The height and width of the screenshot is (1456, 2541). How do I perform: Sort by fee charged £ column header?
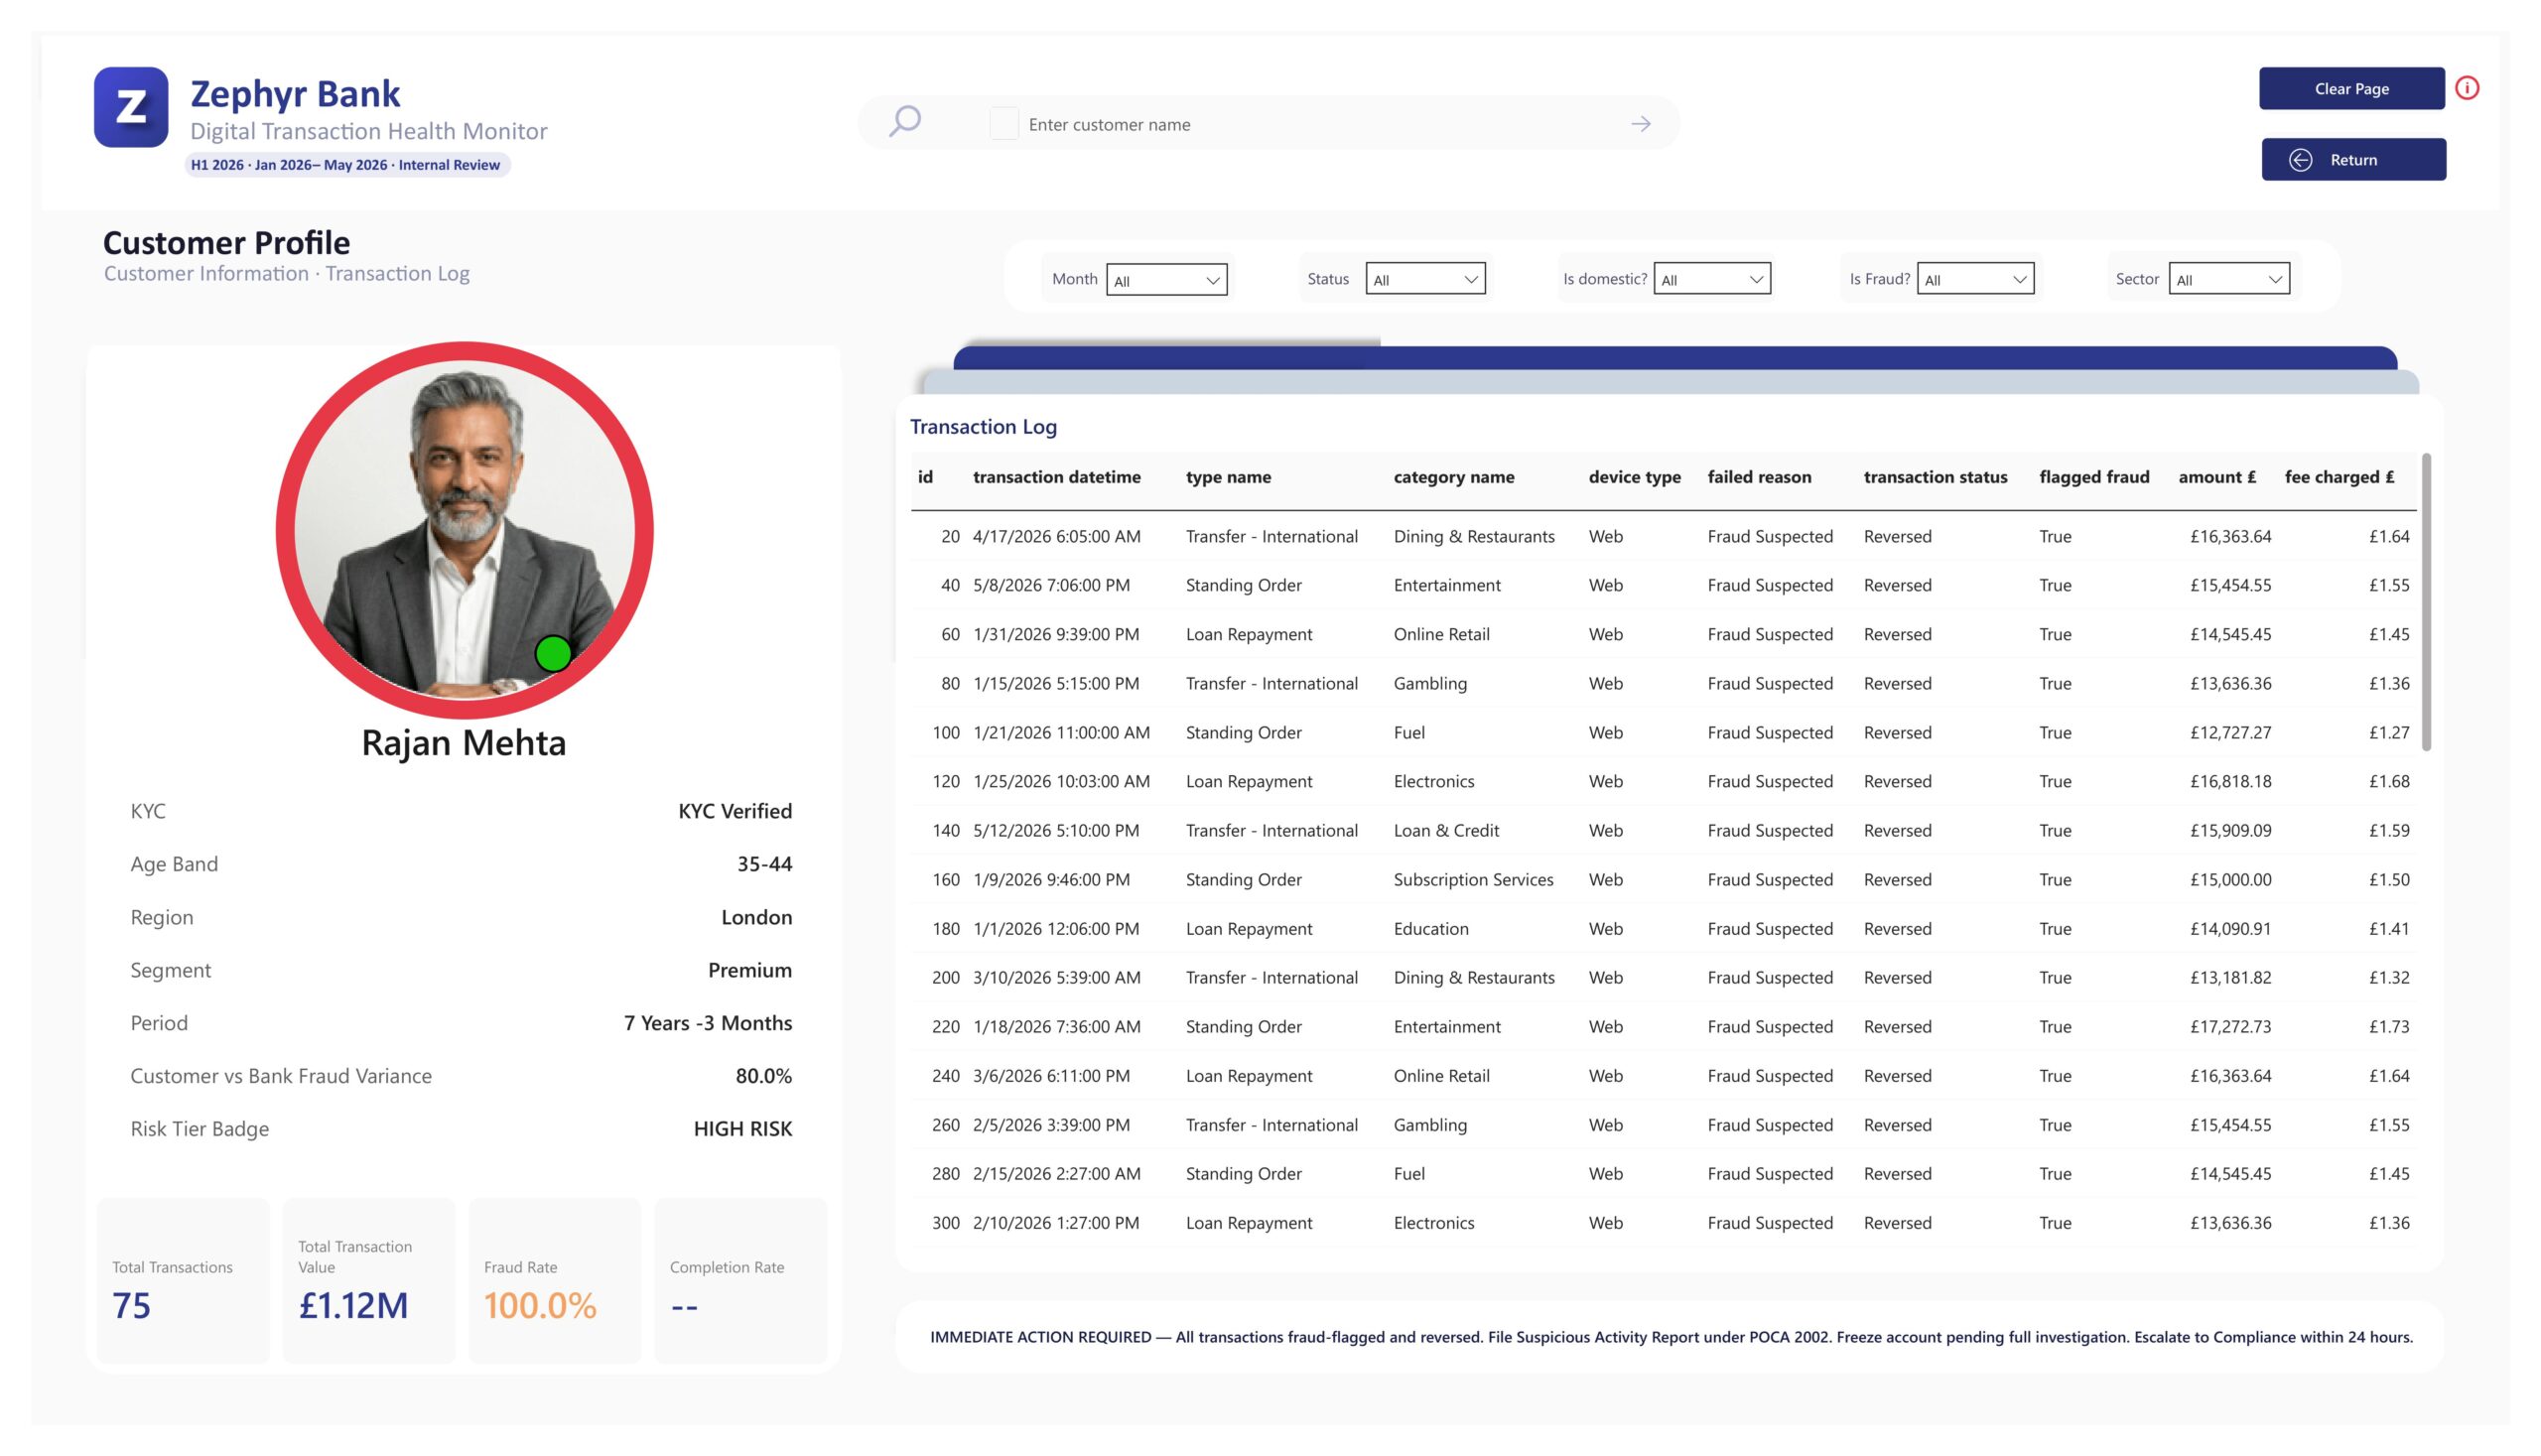2339,477
